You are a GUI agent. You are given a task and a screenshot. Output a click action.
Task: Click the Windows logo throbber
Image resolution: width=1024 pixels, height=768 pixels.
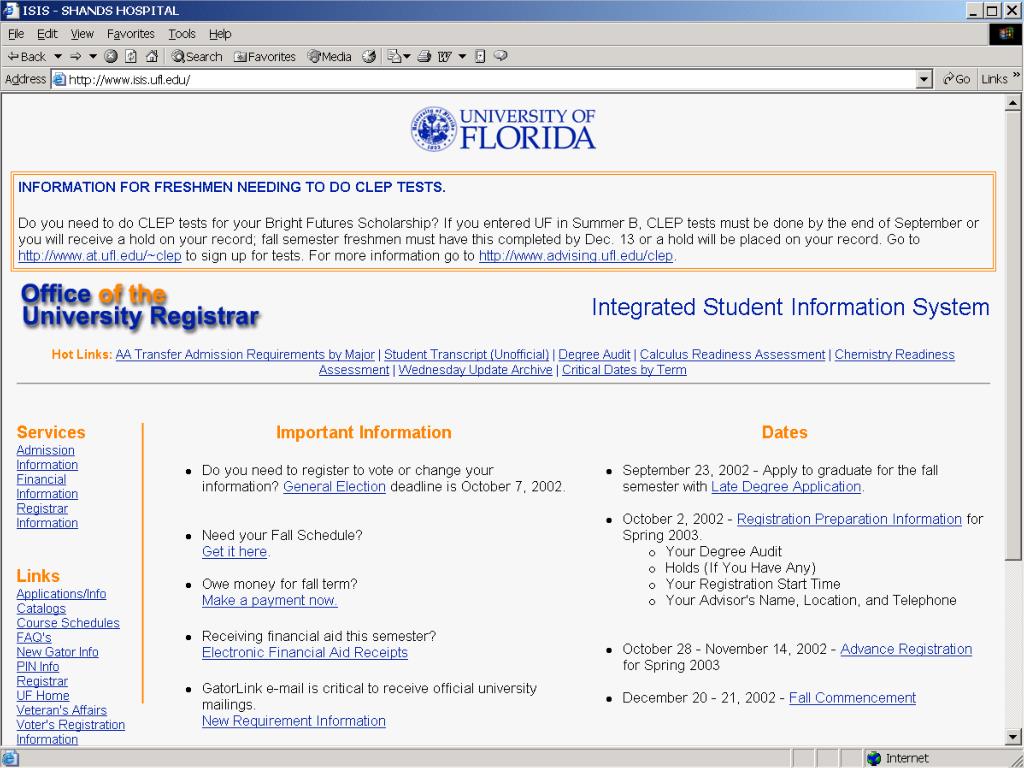coord(1006,34)
